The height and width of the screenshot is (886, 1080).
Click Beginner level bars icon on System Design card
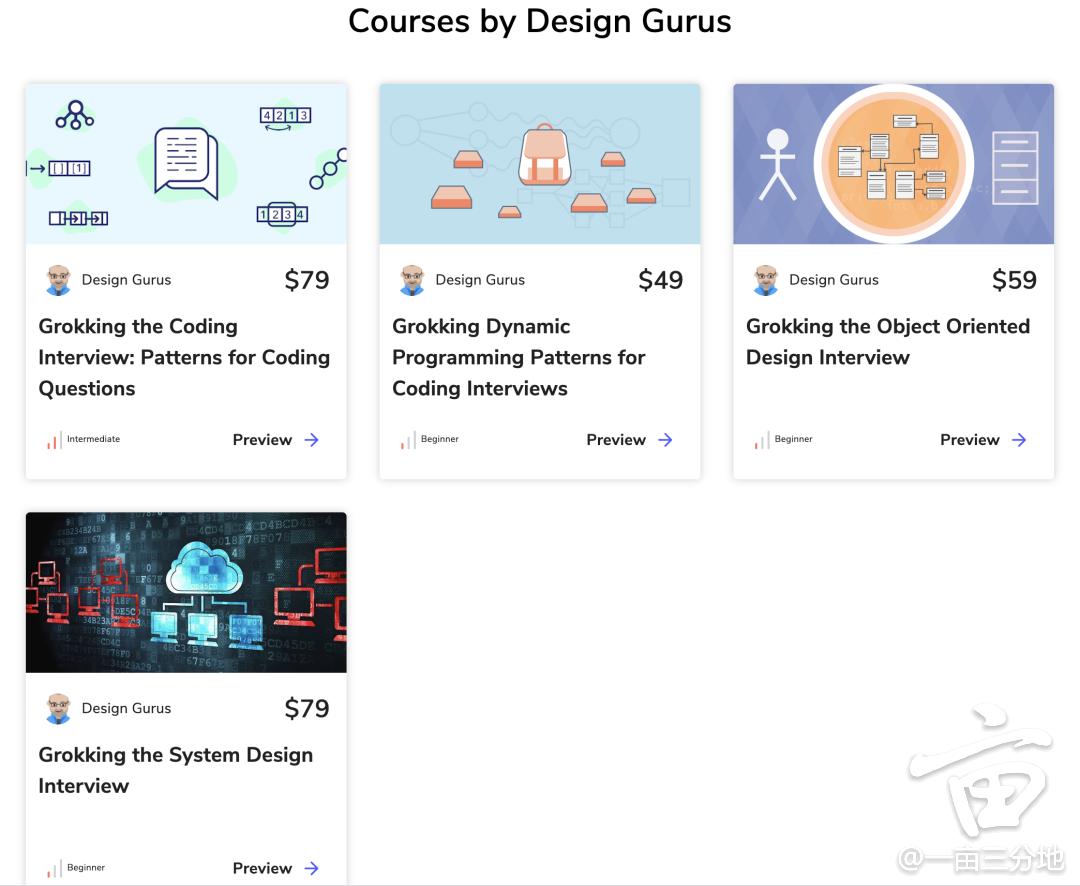[x=54, y=869]
